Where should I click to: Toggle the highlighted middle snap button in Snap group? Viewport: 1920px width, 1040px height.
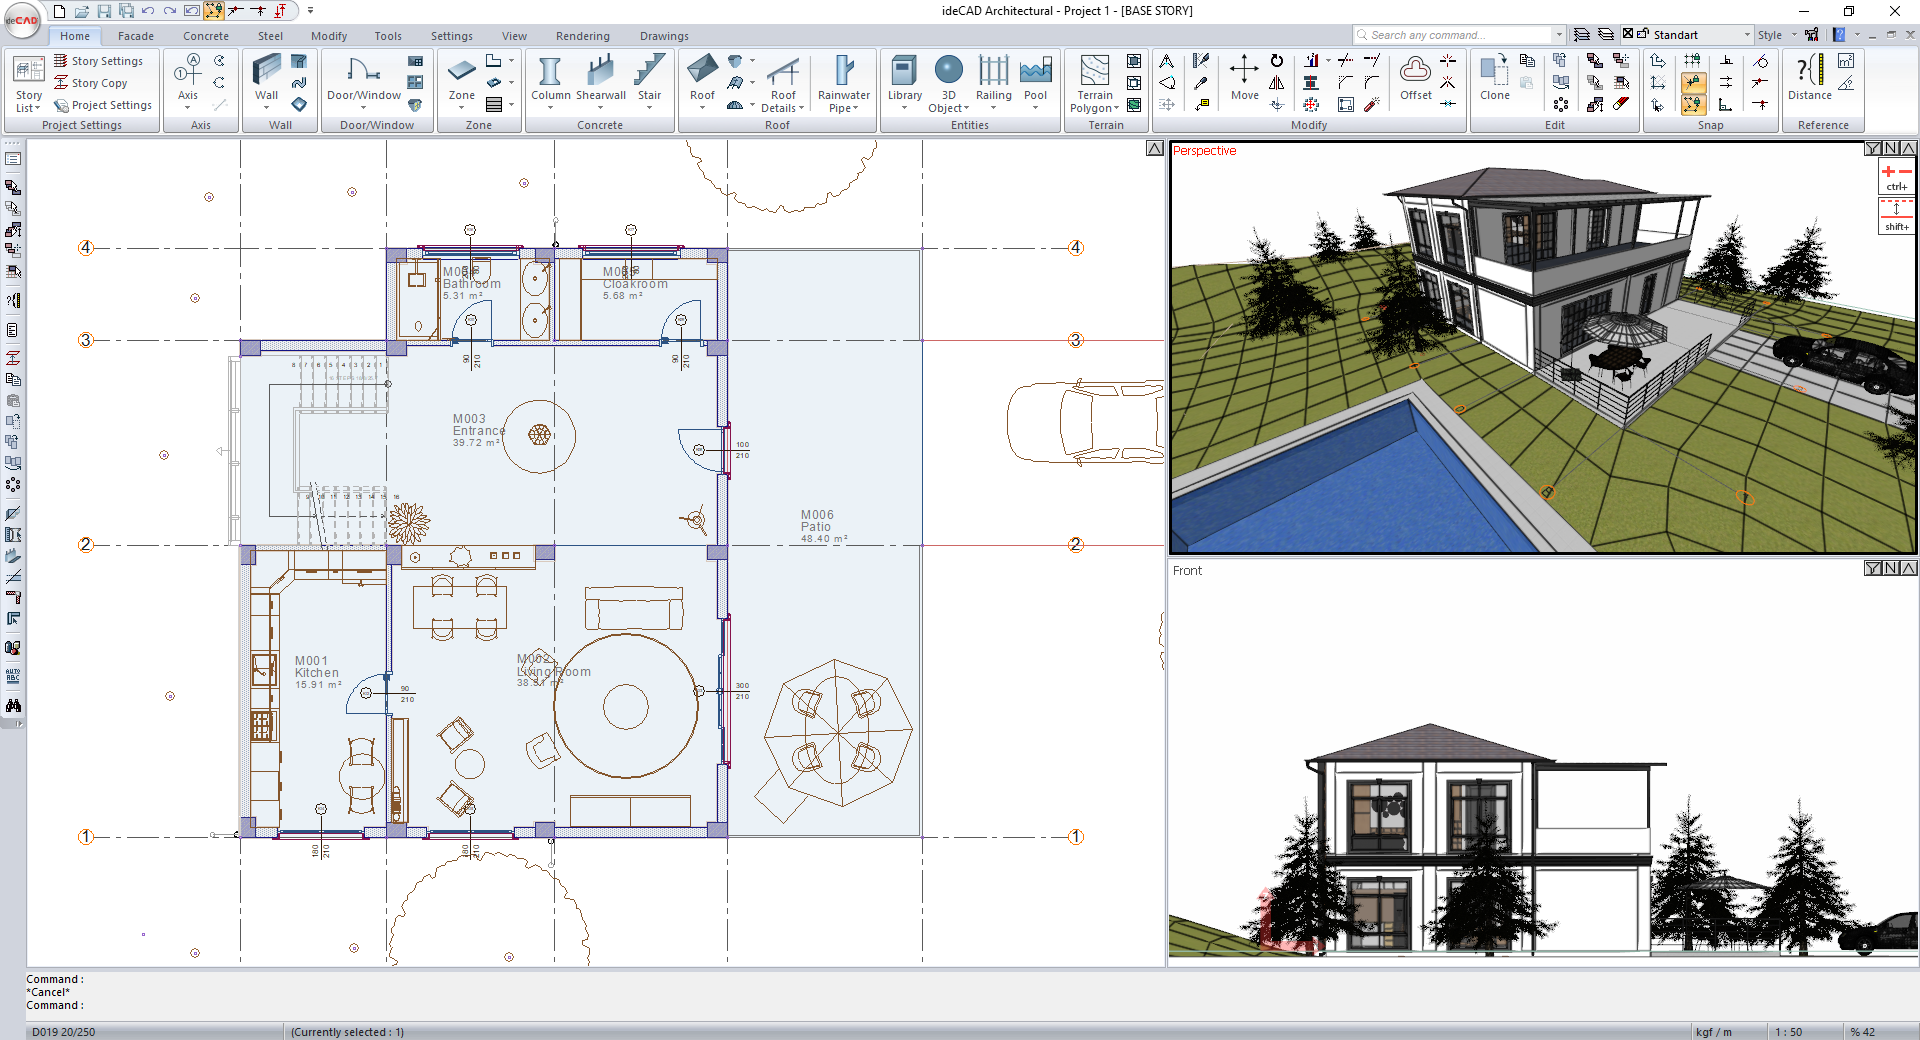(x=1693, y=83)
